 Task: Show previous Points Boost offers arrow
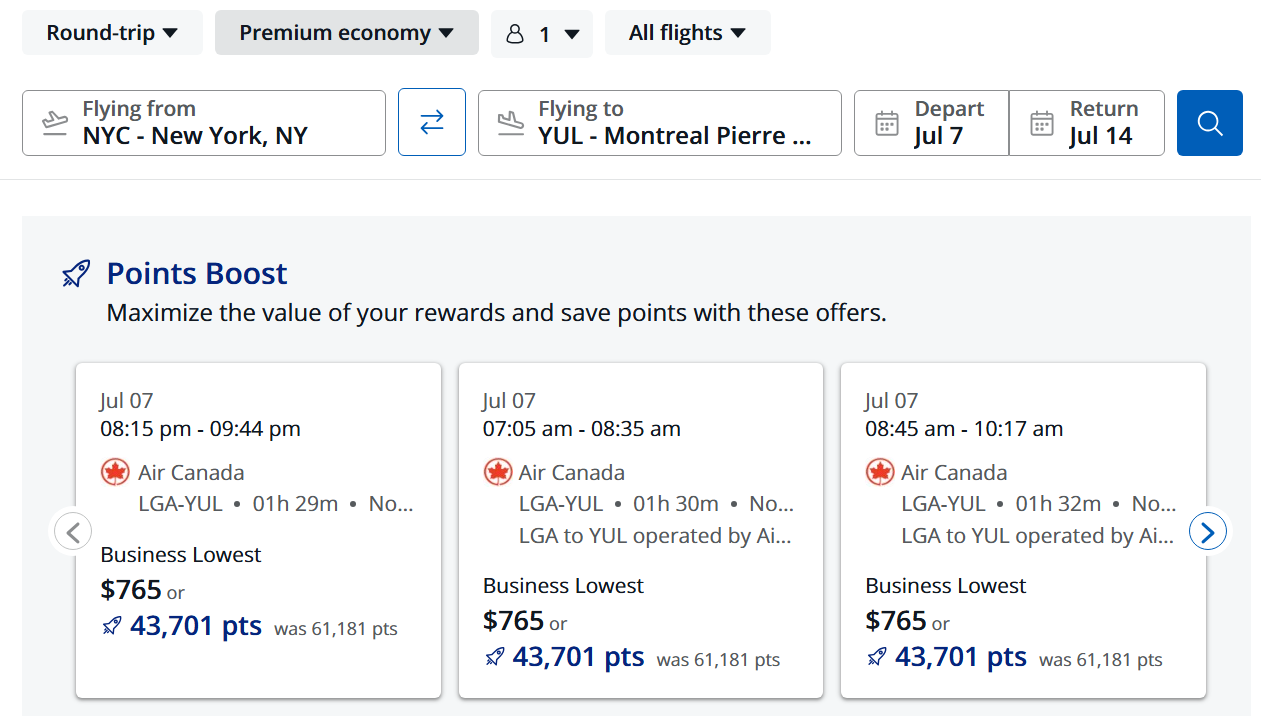(72, 532)
